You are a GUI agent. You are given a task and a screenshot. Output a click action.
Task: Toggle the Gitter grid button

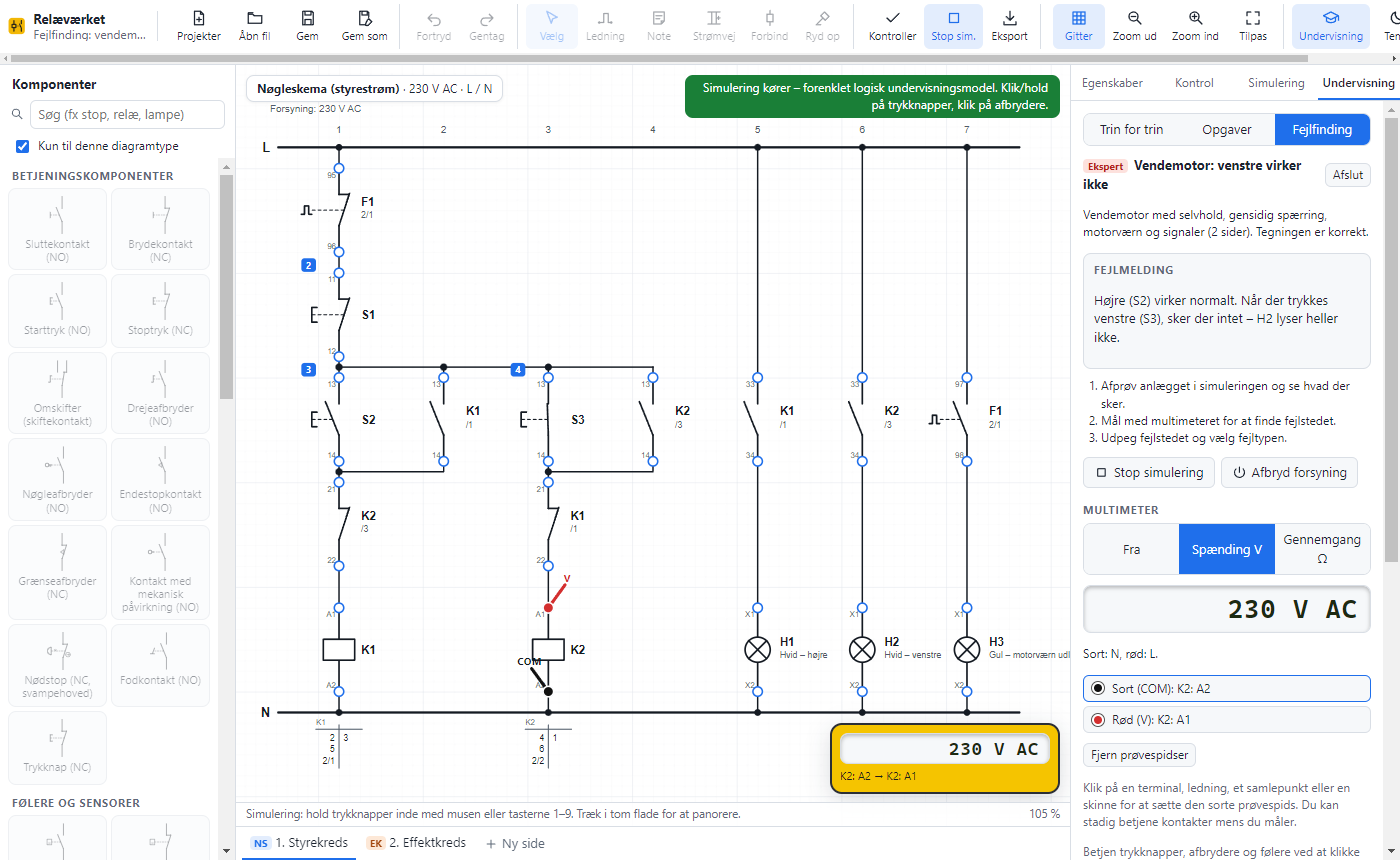(1078, 26)
